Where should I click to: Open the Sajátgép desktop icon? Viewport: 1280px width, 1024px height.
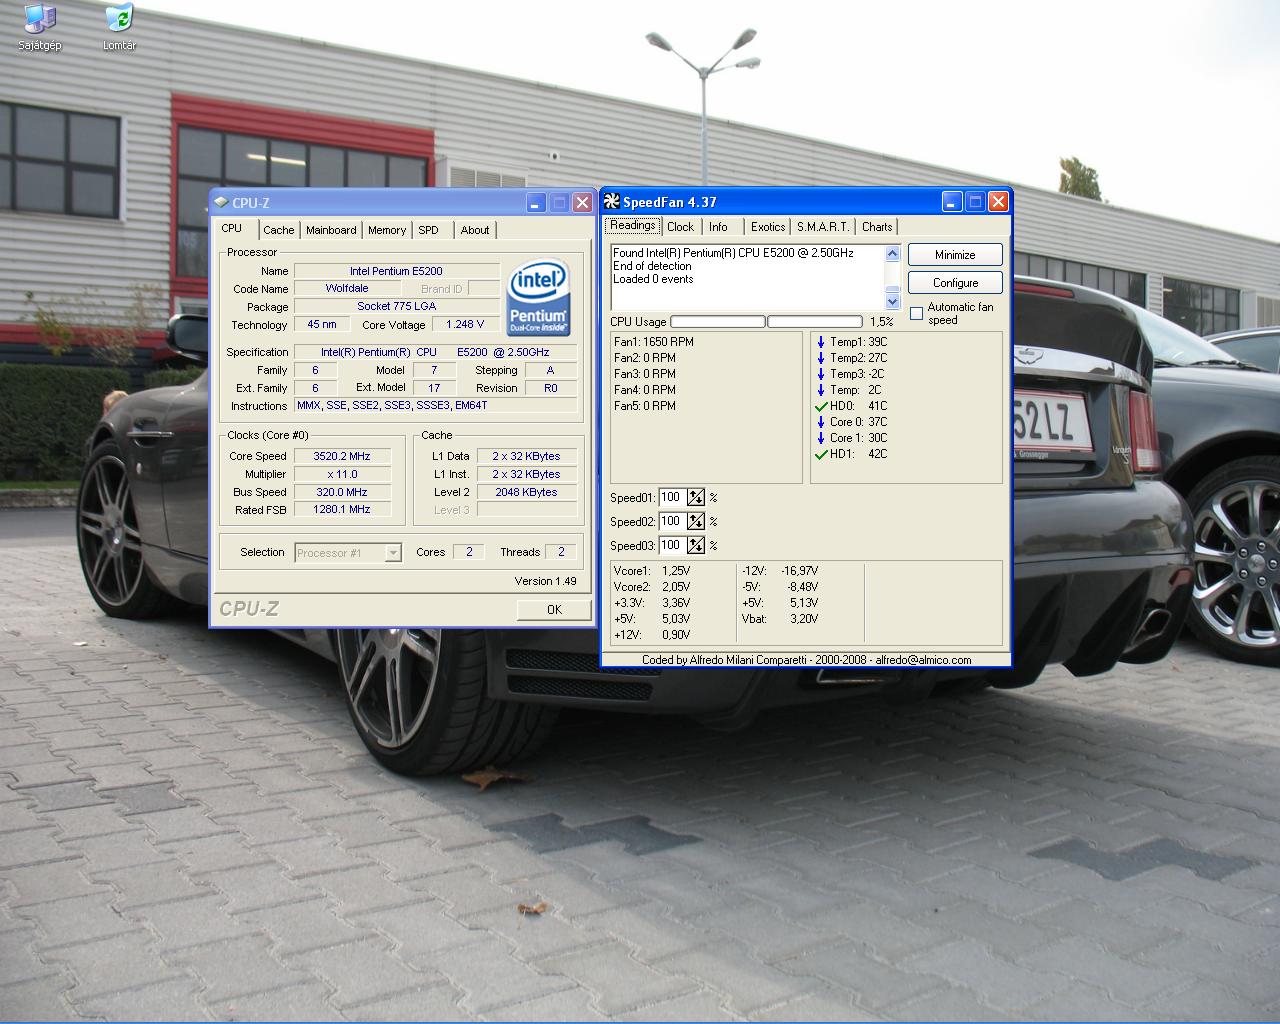[39, 27]
